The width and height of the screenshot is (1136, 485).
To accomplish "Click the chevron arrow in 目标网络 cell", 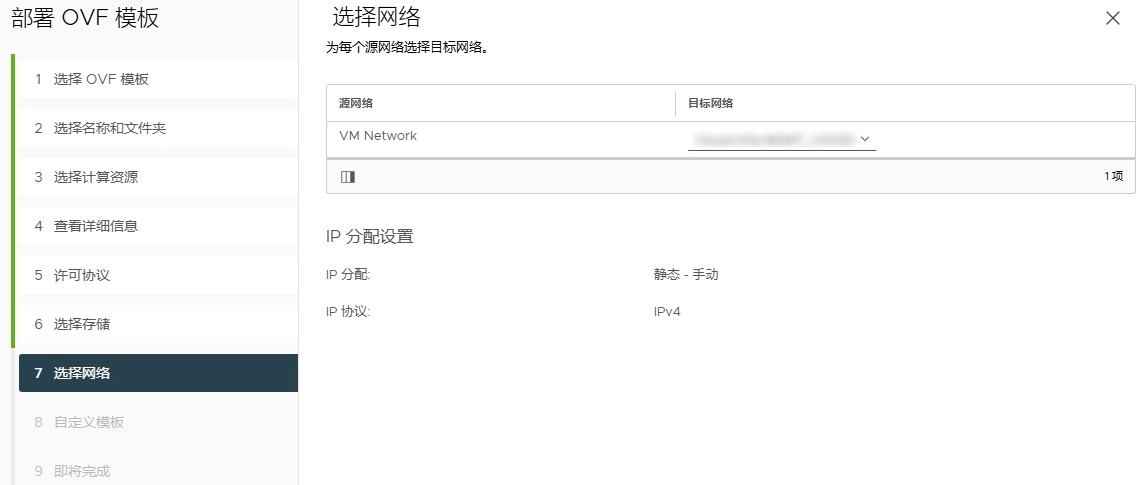I will (864, 139).
